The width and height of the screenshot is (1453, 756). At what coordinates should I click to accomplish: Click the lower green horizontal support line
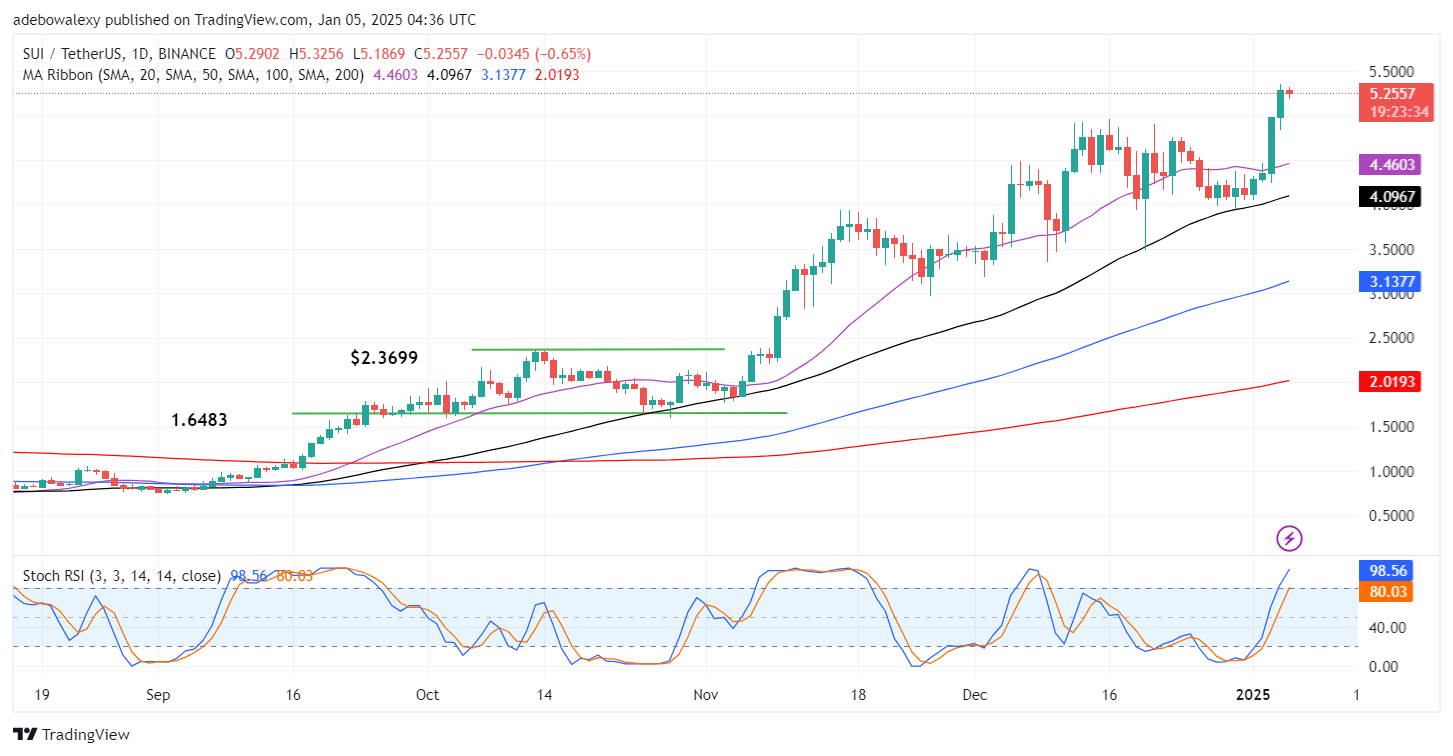coord(539,413)
